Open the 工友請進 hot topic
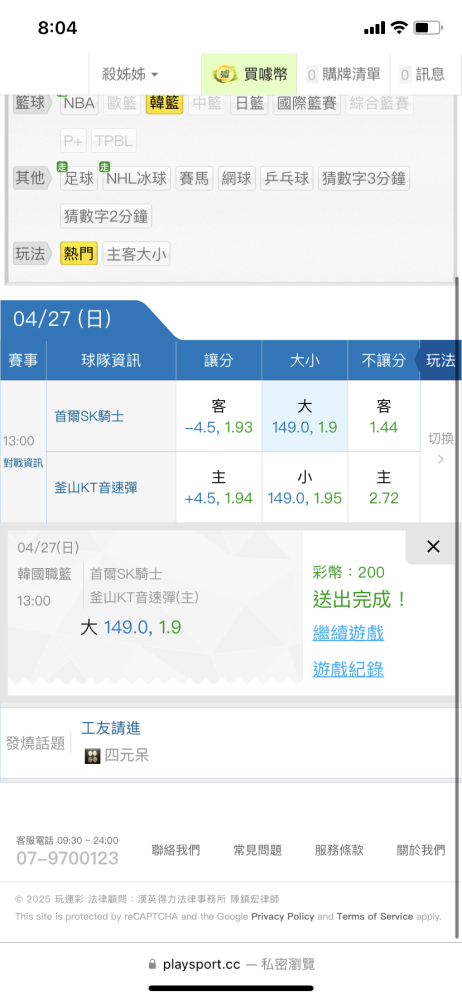Screen dimensions: 462x1000 (x=111, y=728)
